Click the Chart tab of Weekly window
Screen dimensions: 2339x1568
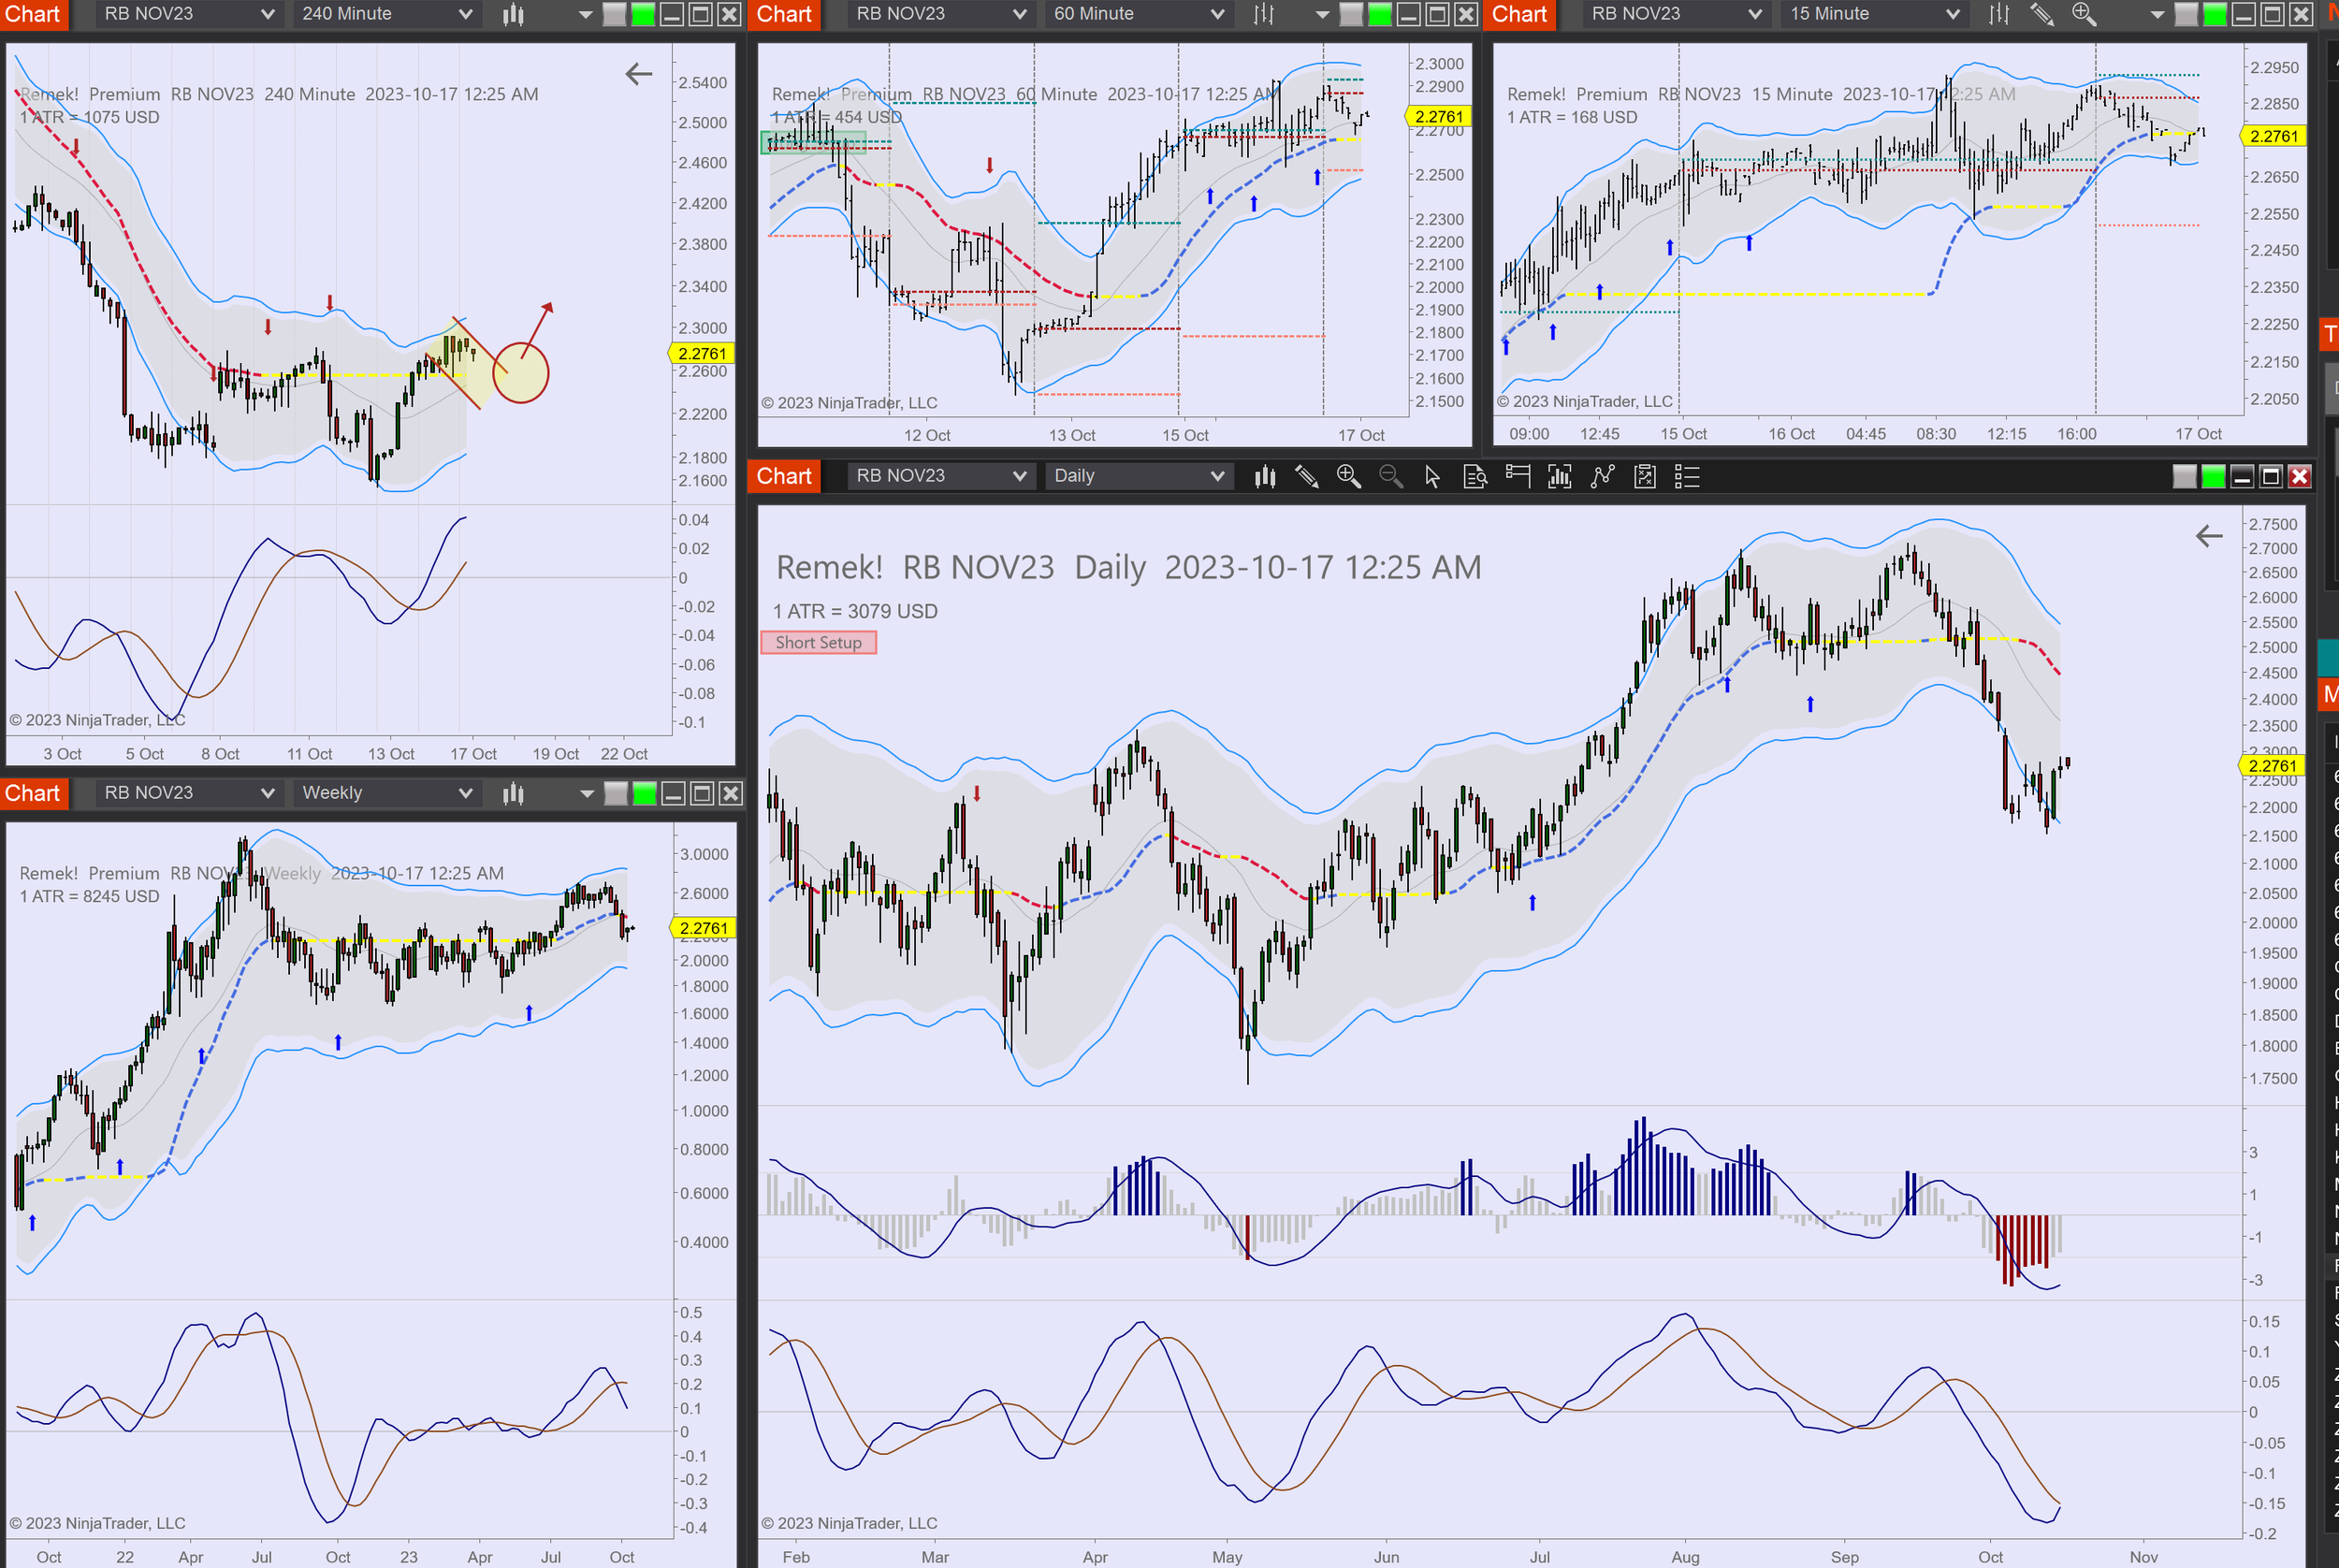point(33,793)
